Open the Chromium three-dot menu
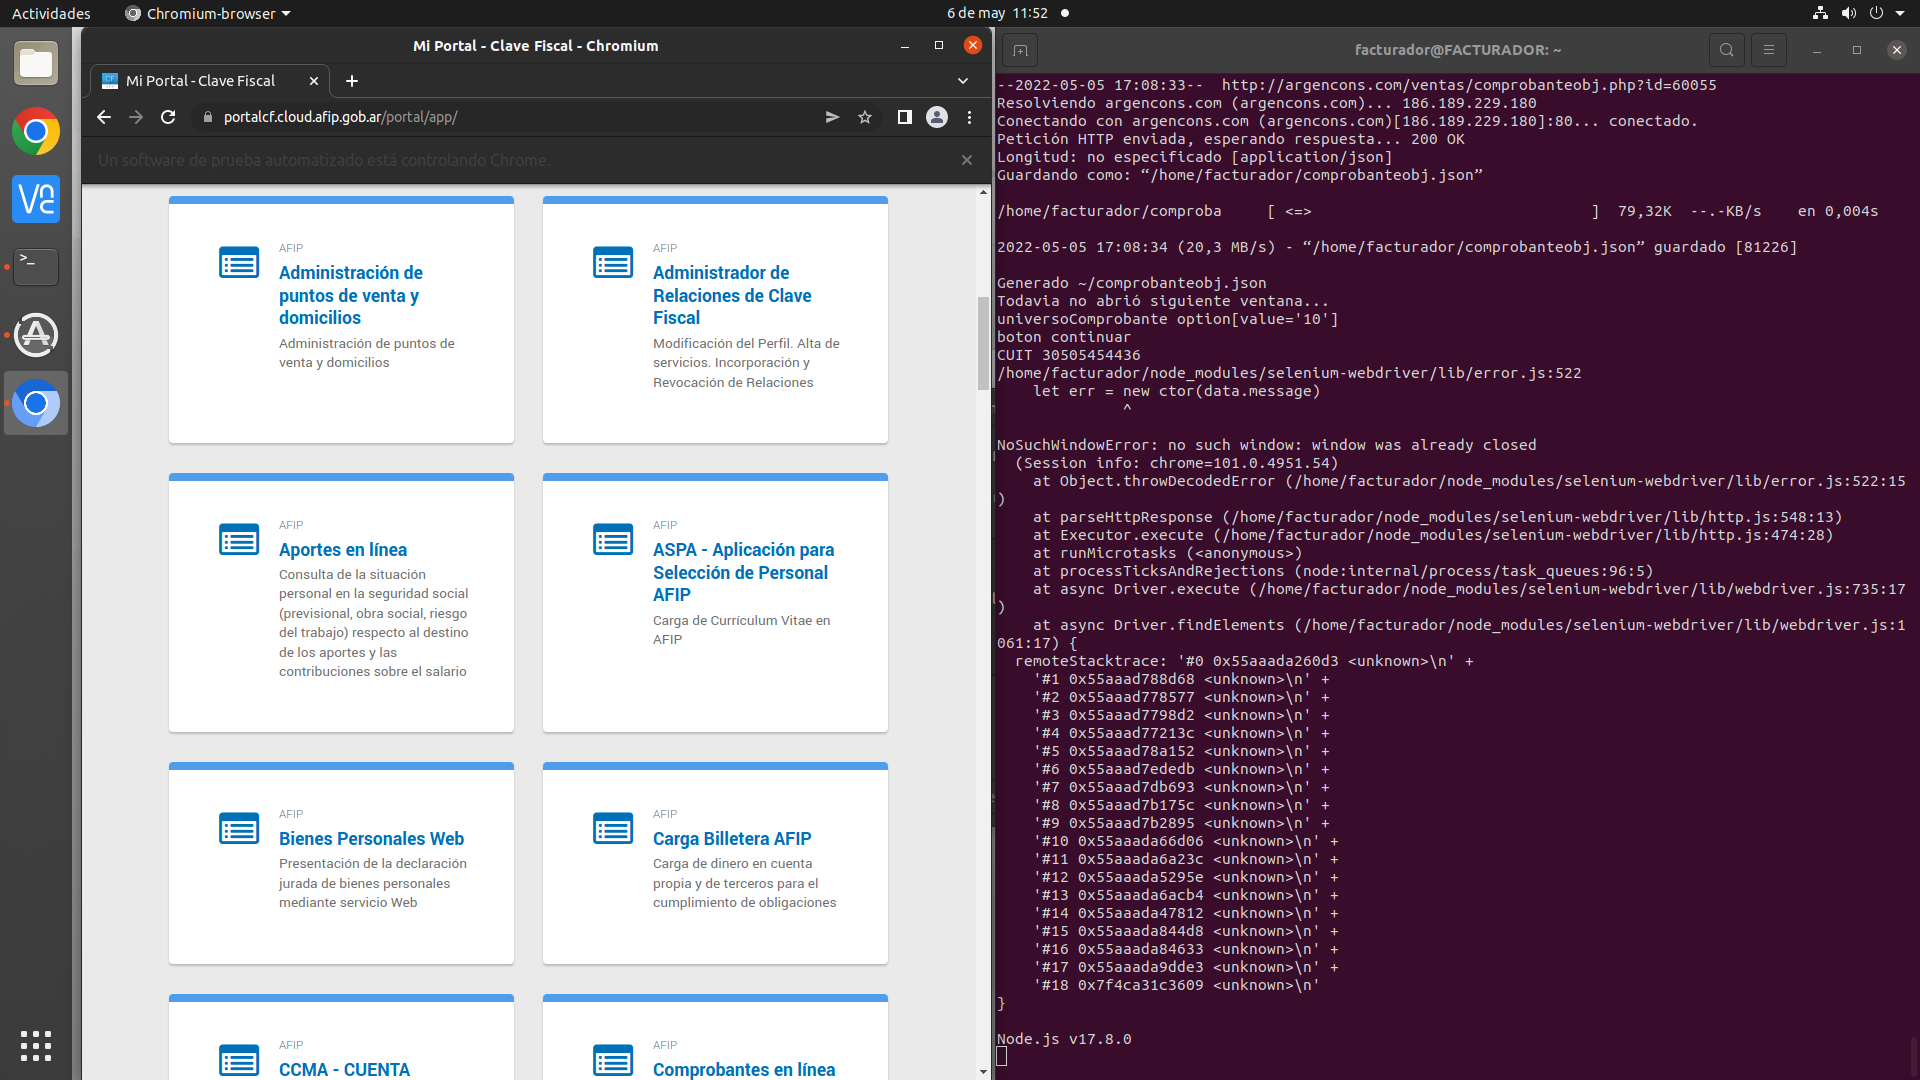 pyautogui.click(x=969, y=117)
